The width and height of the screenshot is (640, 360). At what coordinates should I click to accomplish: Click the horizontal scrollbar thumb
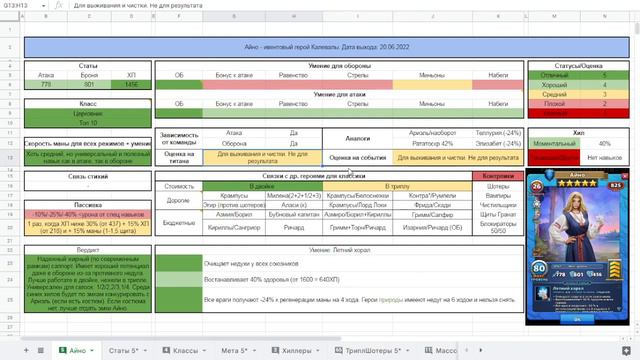pos(180,338)
